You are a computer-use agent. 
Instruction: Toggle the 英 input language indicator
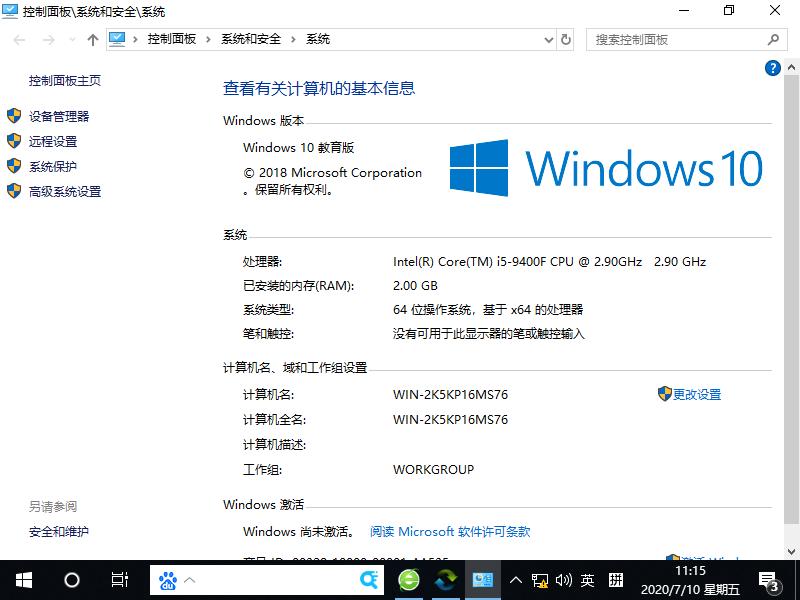pyautogui.click(x=588, y=579)
